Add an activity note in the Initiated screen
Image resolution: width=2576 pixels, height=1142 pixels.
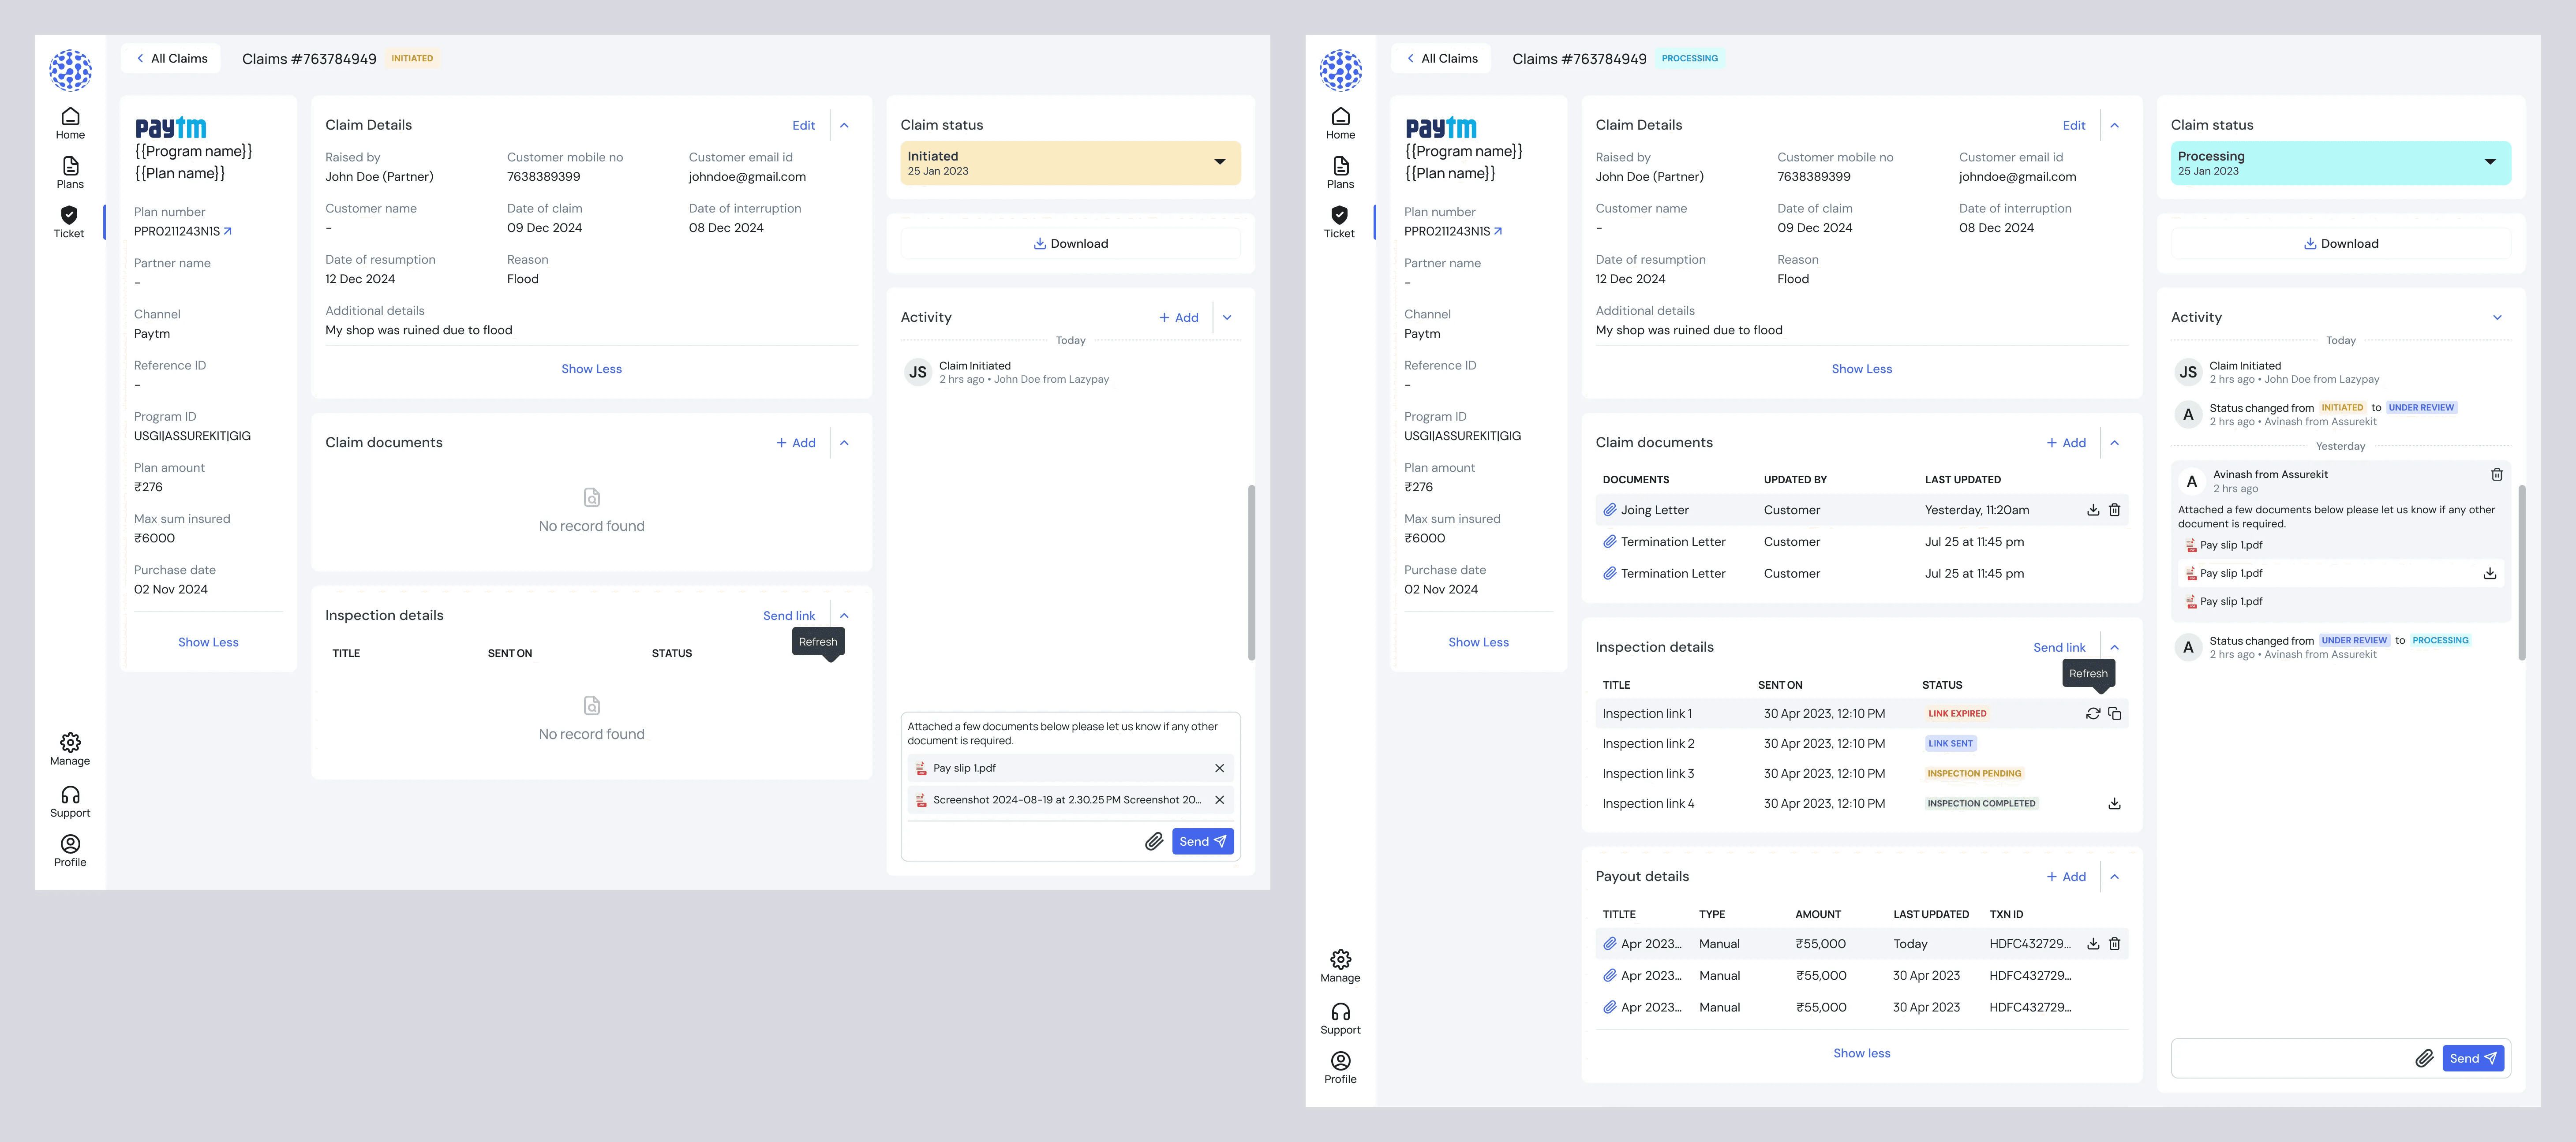pyautogui.click(x=1179, y=318)
